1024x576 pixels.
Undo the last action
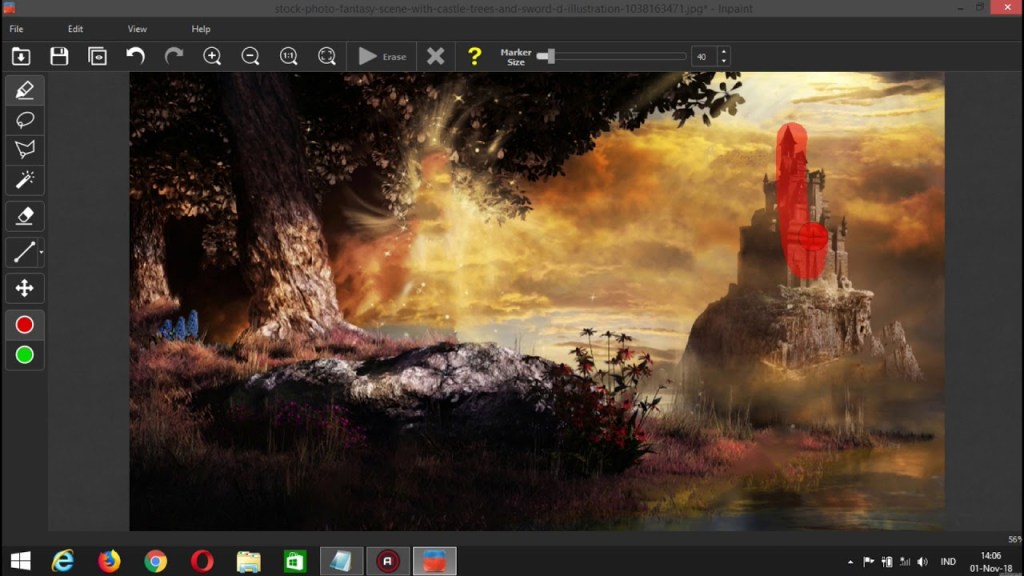(x=136, y=56)
